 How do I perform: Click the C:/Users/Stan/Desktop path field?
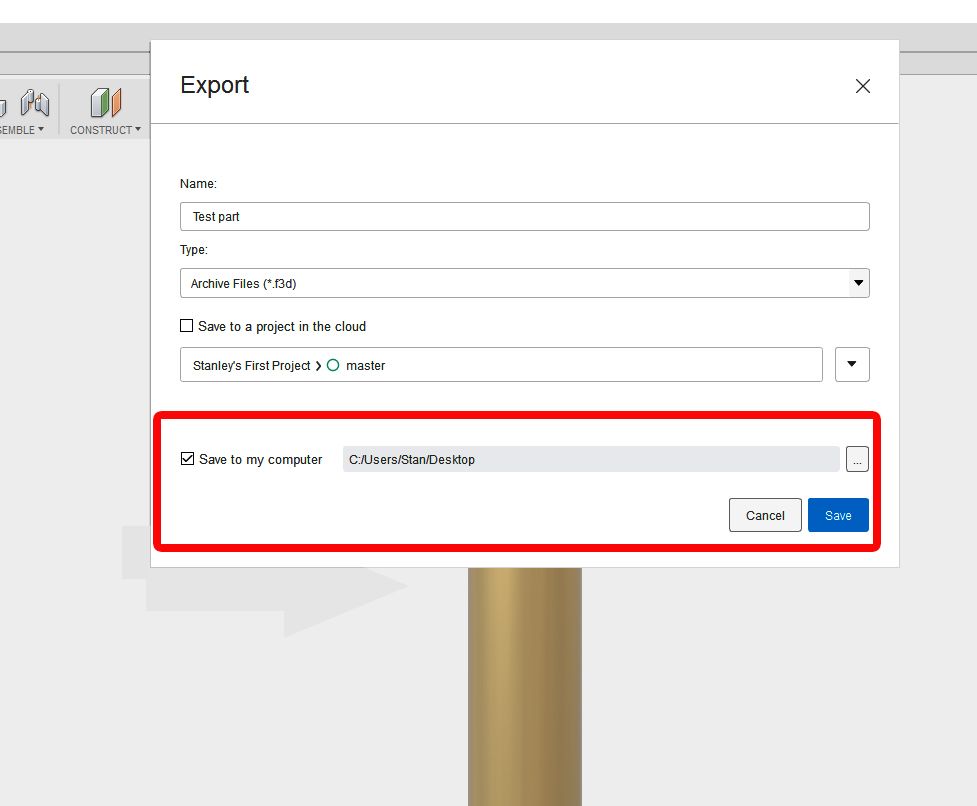coord(590,459)
